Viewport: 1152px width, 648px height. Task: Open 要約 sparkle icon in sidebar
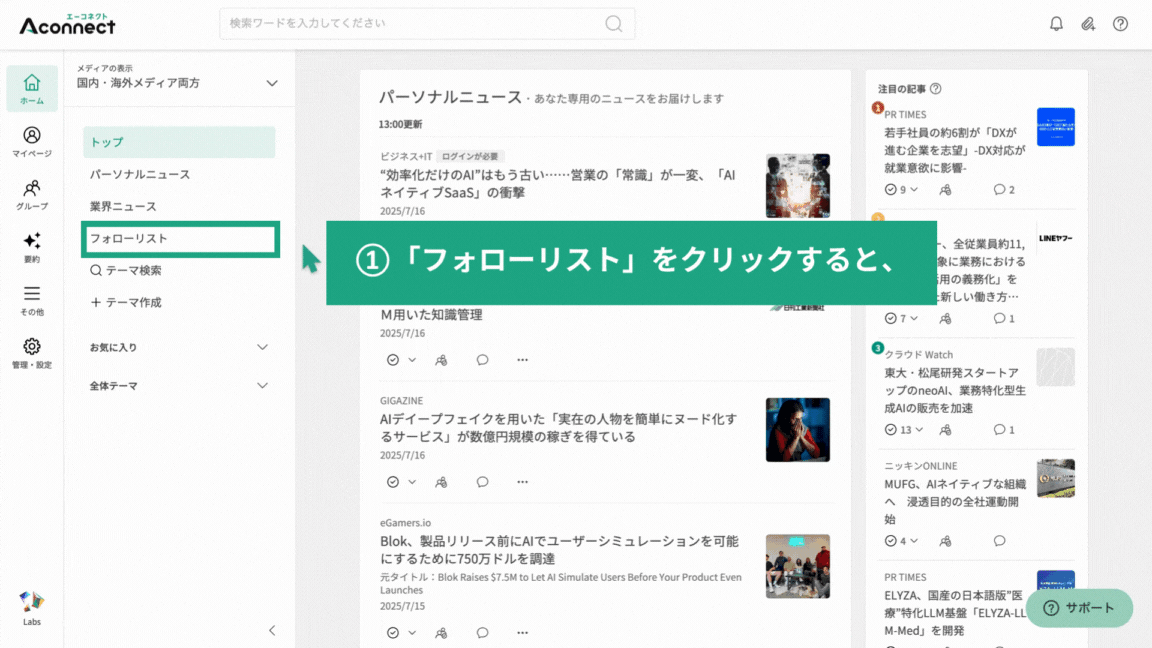tap(32, 248)
